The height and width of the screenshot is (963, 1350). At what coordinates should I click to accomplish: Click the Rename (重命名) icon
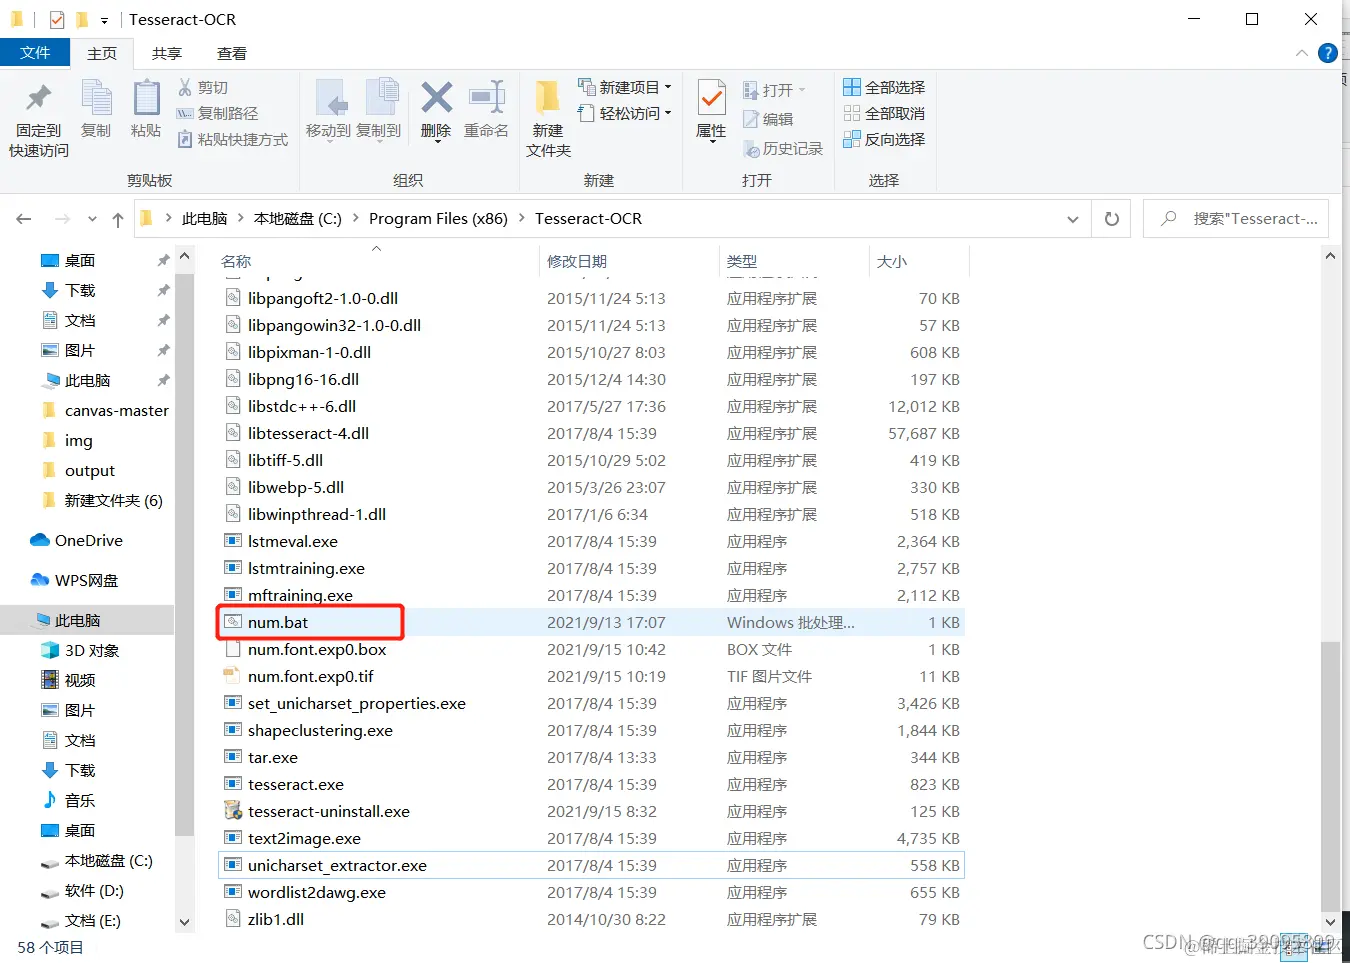tap(487, 97)
